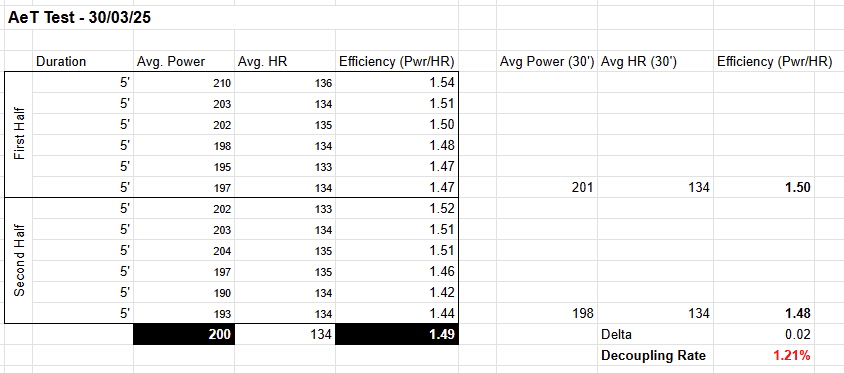844x373 pixels.
Task: Select the black total power cell 200
Action: (x=184, y=334)
